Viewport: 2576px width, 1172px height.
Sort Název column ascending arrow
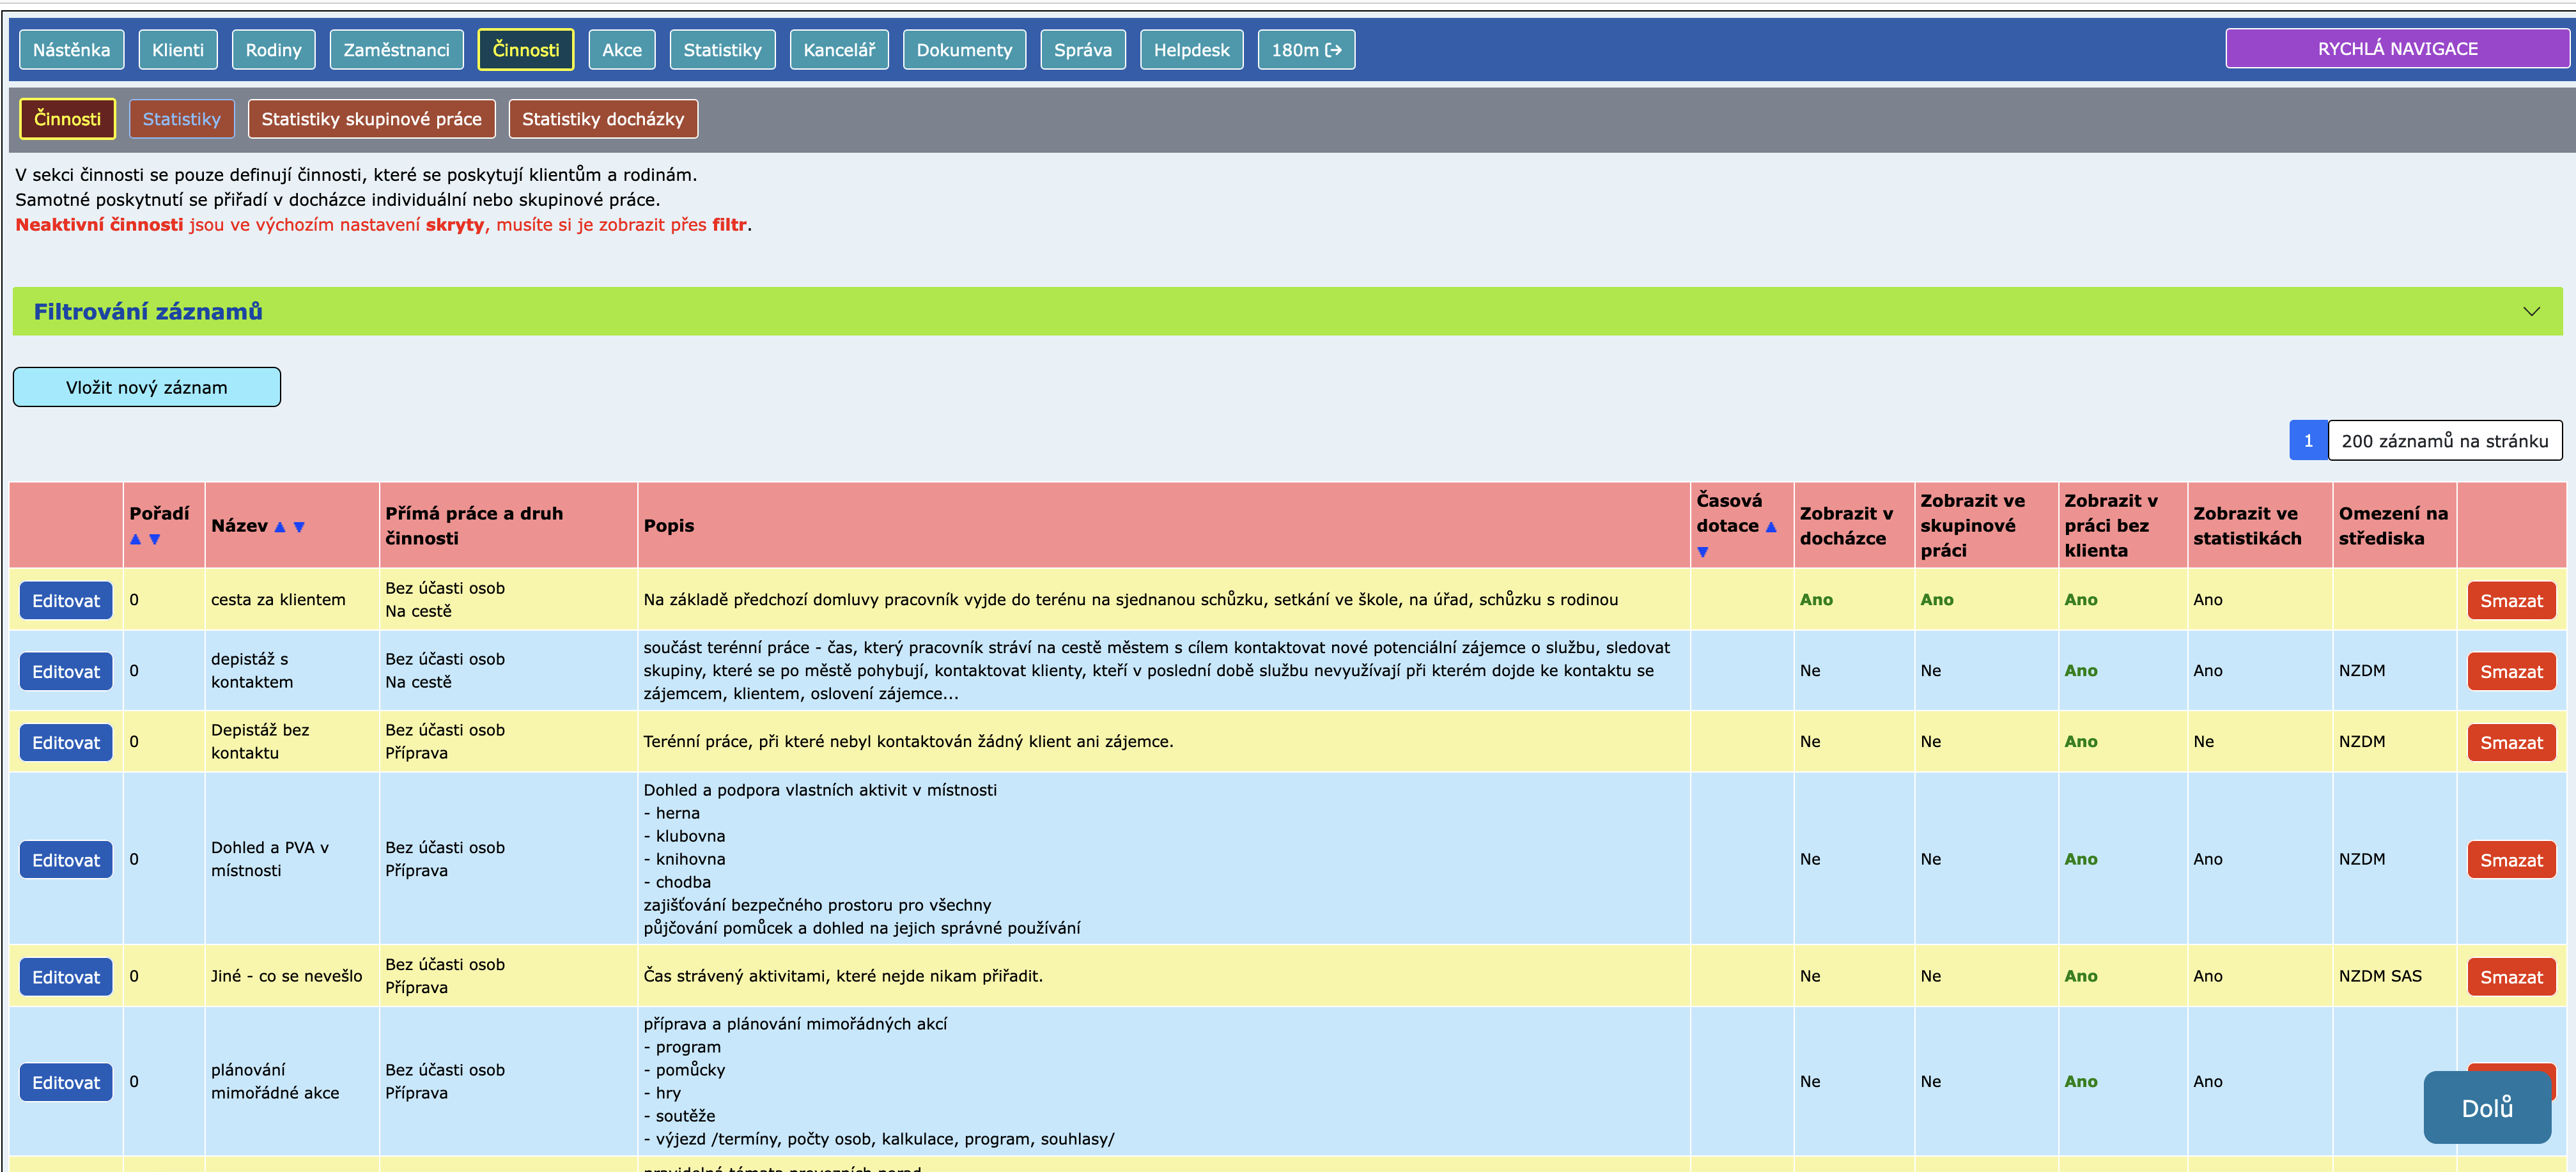280,527
